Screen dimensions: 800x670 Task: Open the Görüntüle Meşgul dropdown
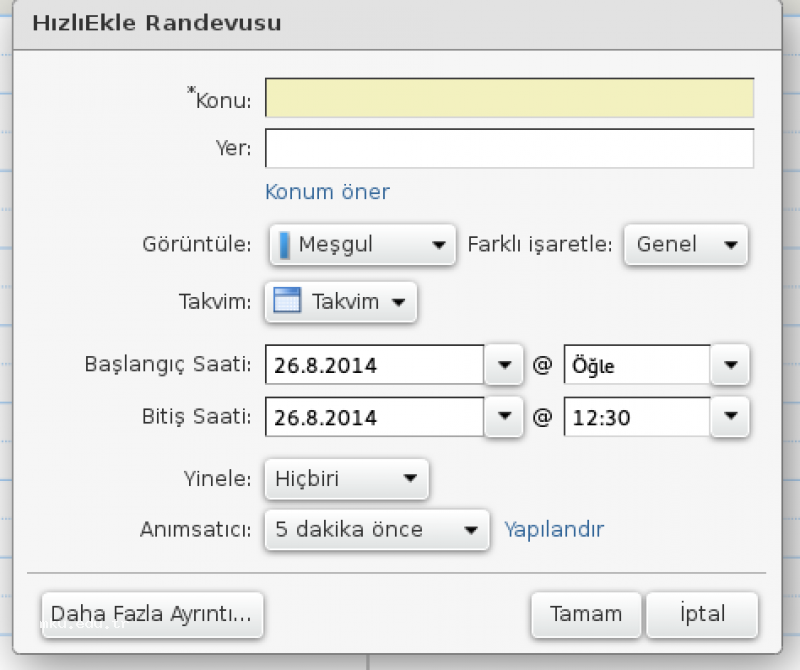[362, 244]
